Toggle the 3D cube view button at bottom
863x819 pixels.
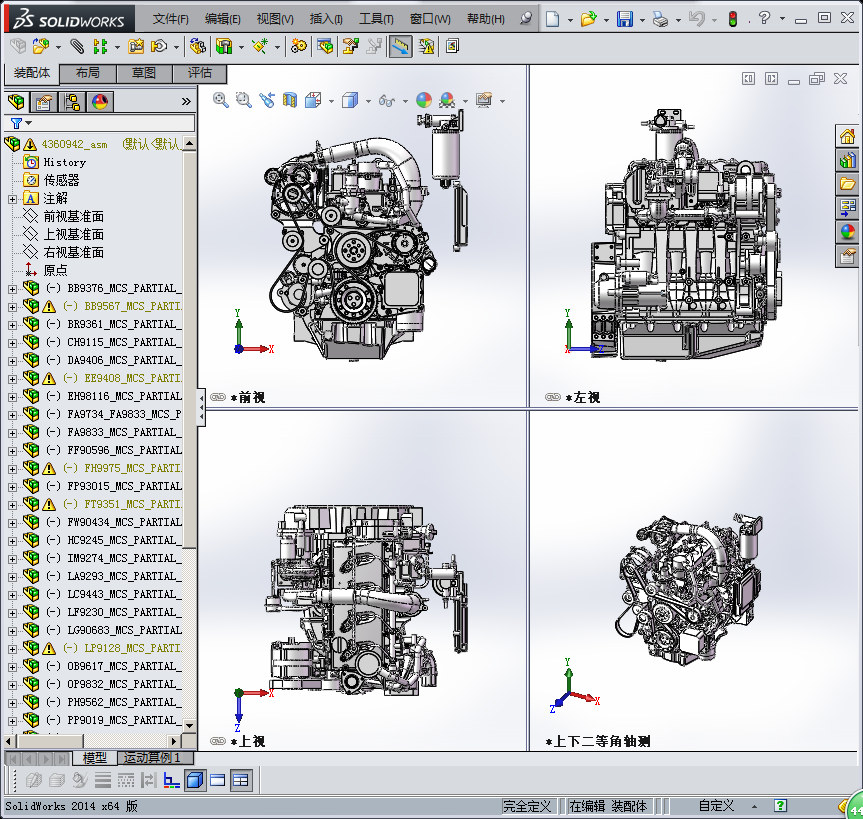195,780
